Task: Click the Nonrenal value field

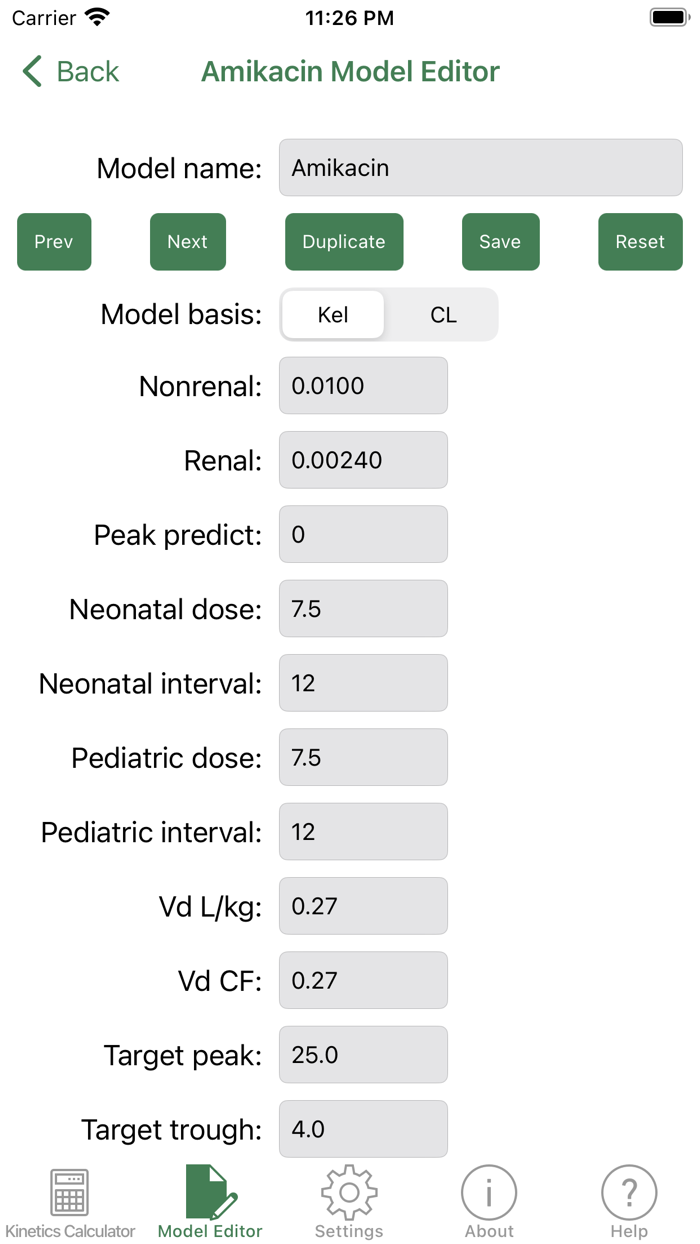Action: (x=363, y=385)
